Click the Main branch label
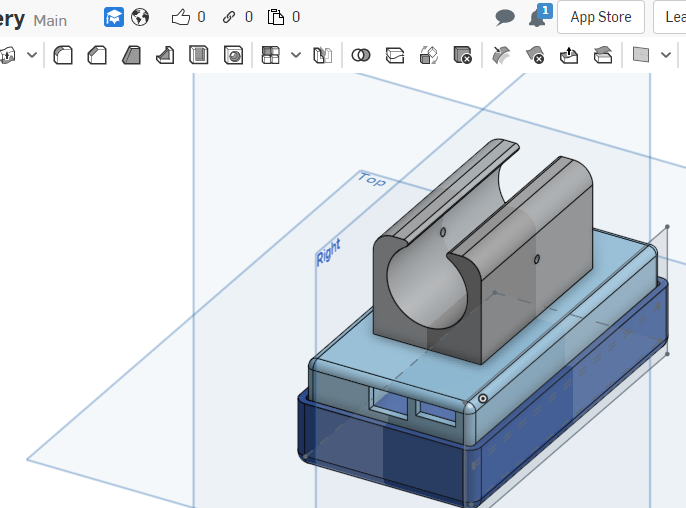The width and height of the screenshot is (686, 508). point(50,20)
